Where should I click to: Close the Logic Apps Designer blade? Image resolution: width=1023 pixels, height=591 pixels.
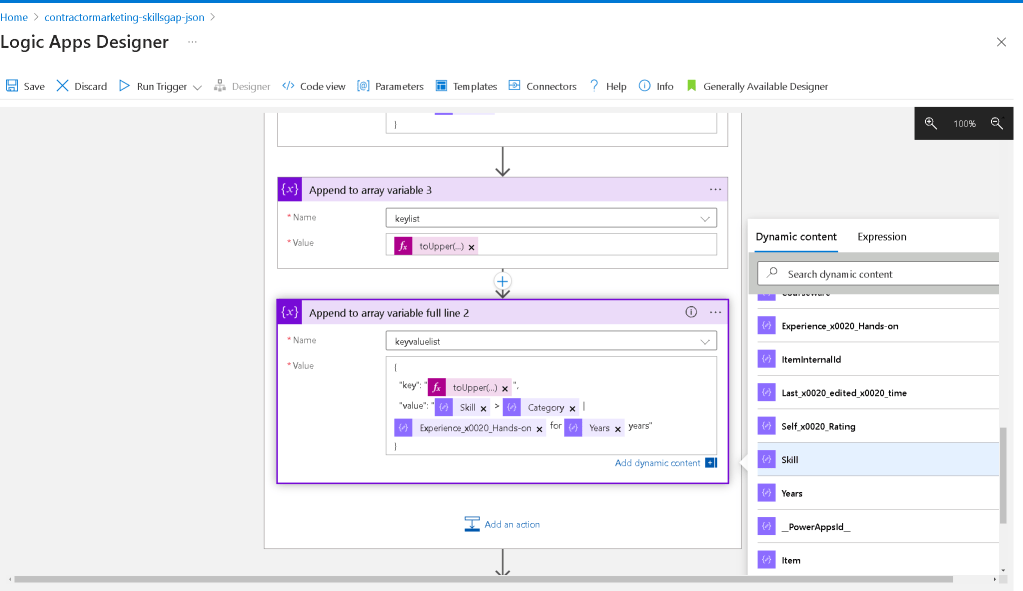click(x=1001, y=42)
